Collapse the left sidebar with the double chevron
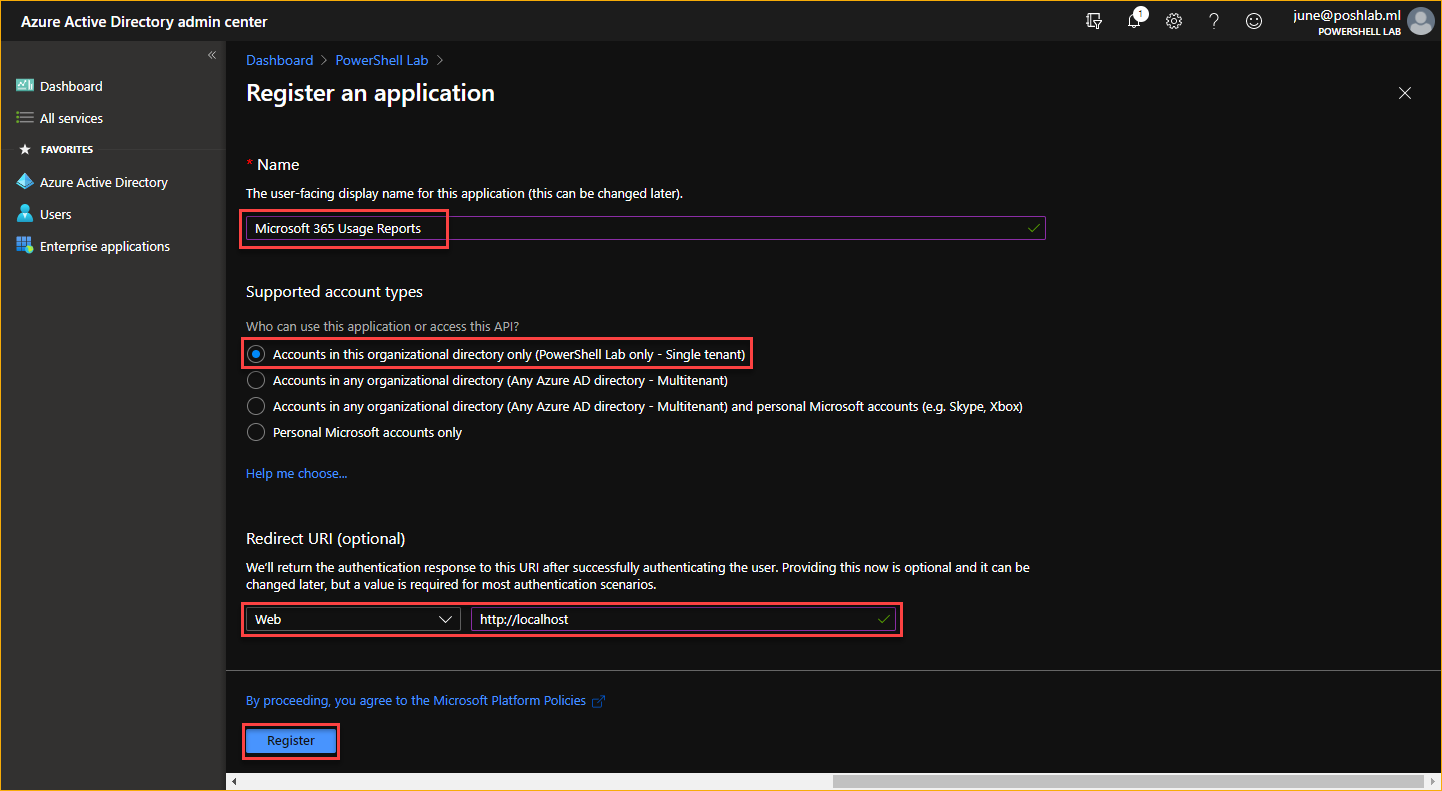 (211, 55)
